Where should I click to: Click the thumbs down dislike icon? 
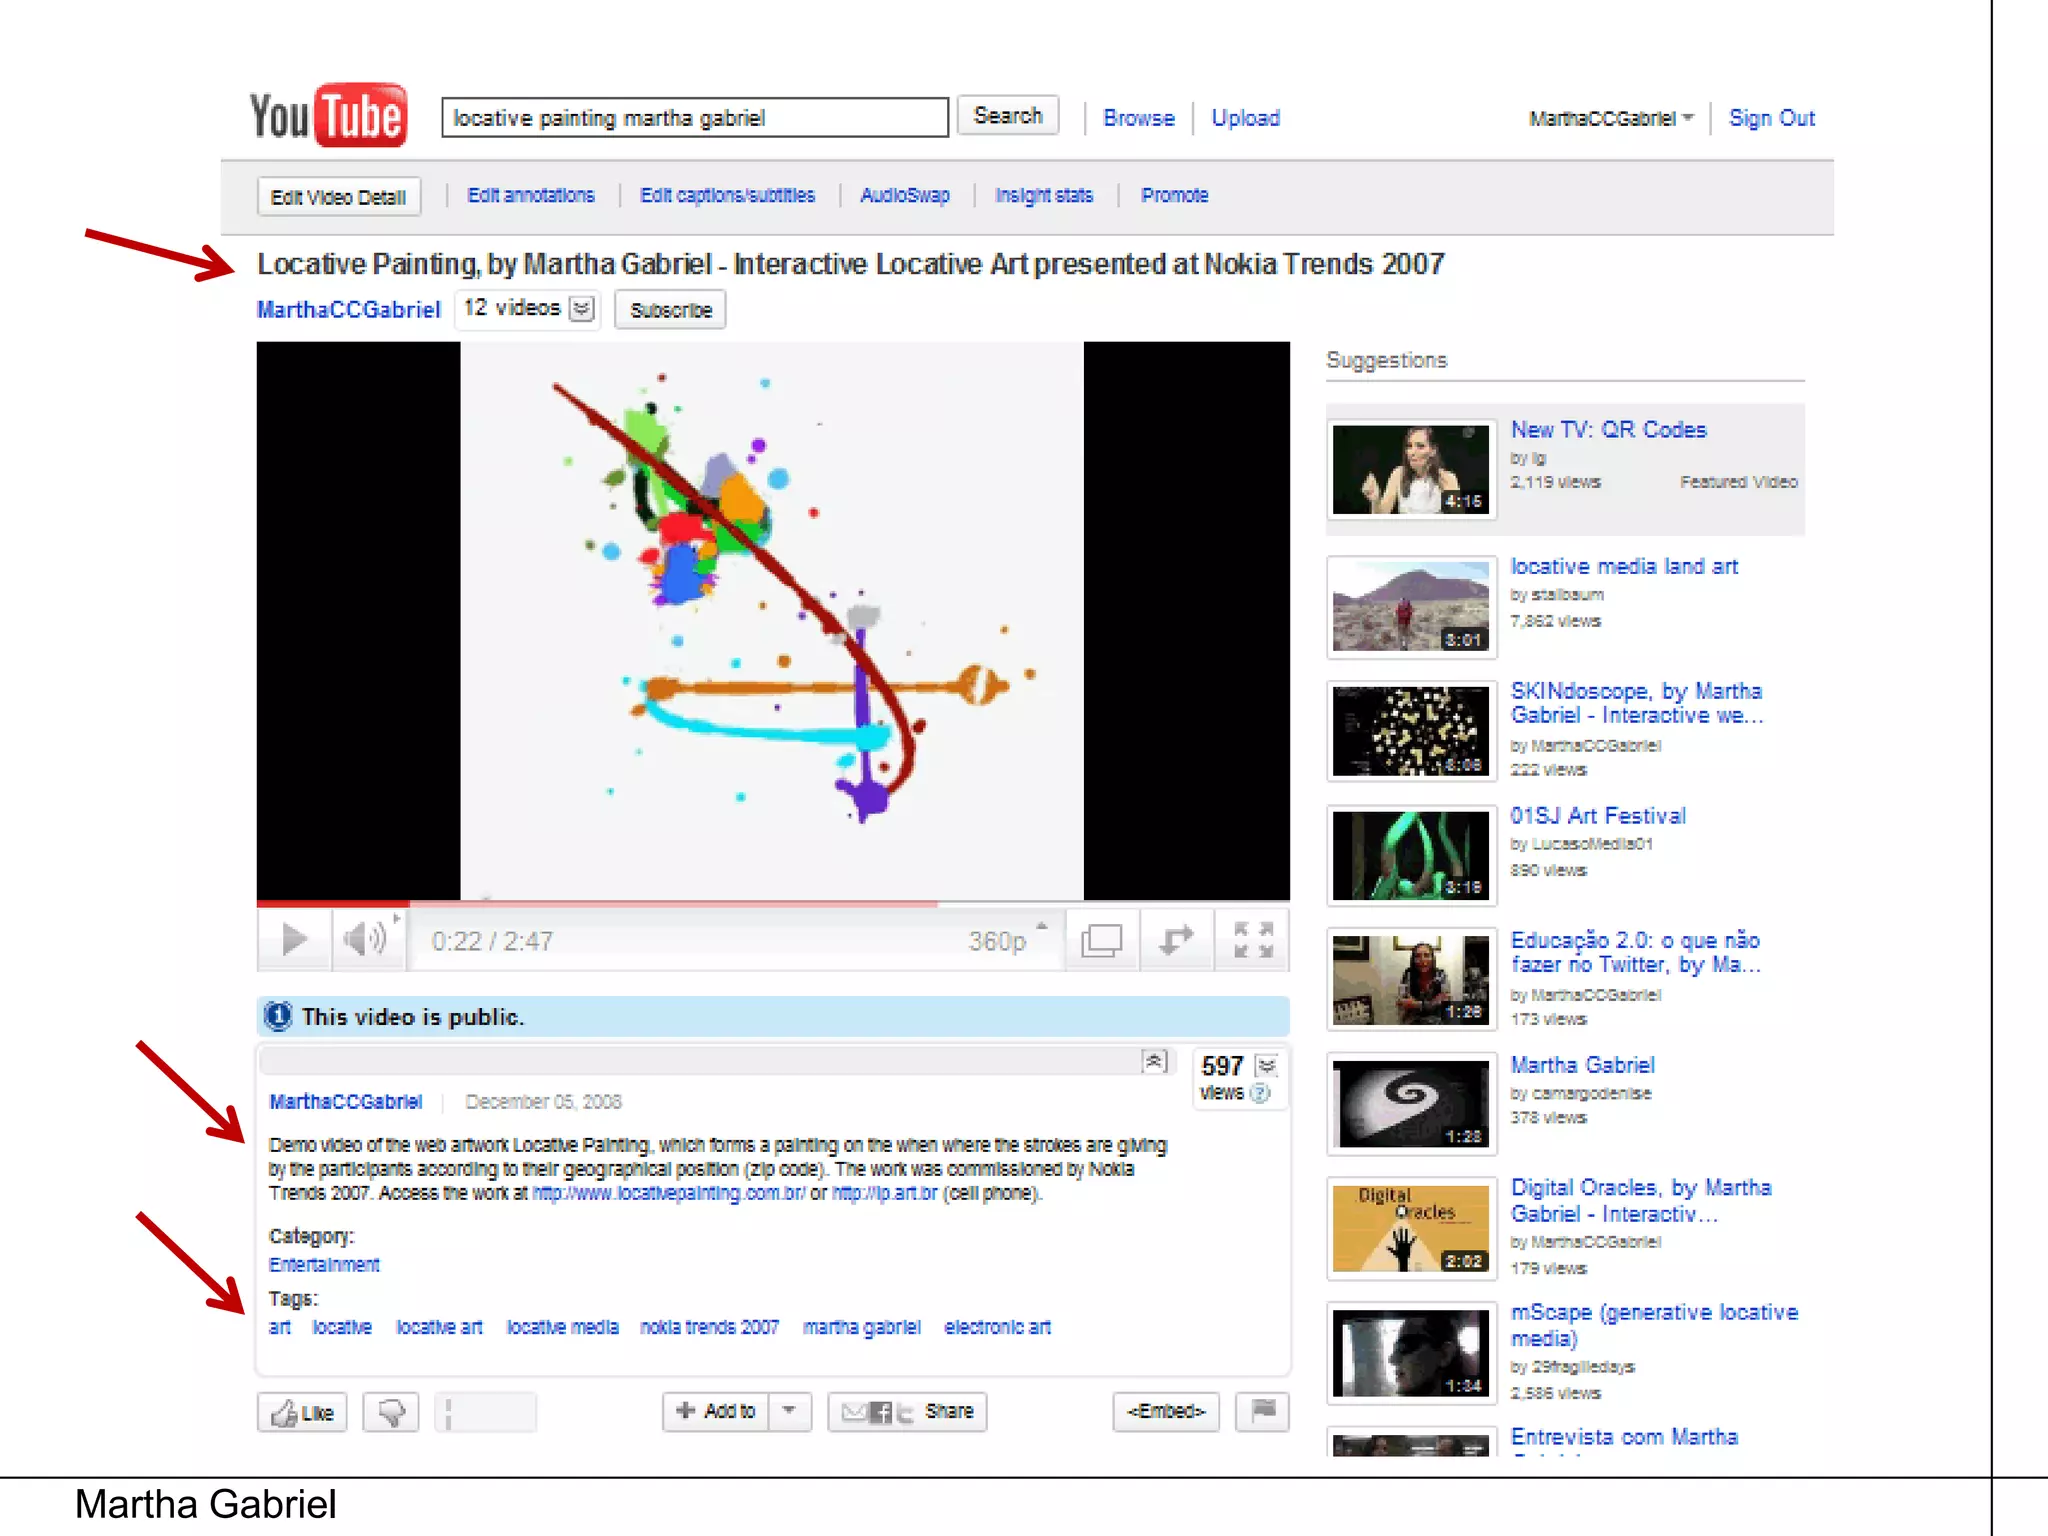click(x=391, y=1412)
